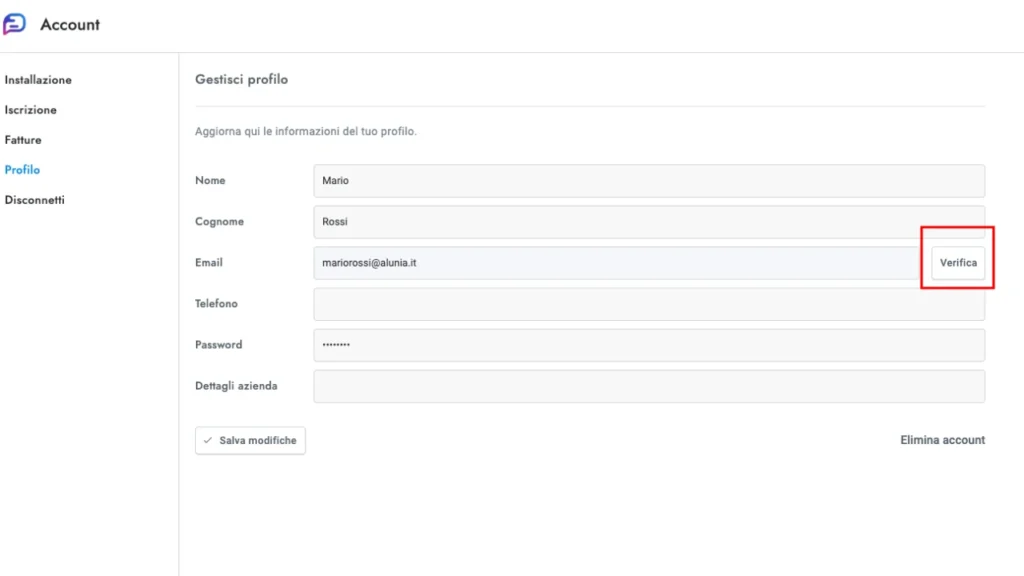Click into the Password field
Screen dimensions: 1024x576
tap(648, 345)
